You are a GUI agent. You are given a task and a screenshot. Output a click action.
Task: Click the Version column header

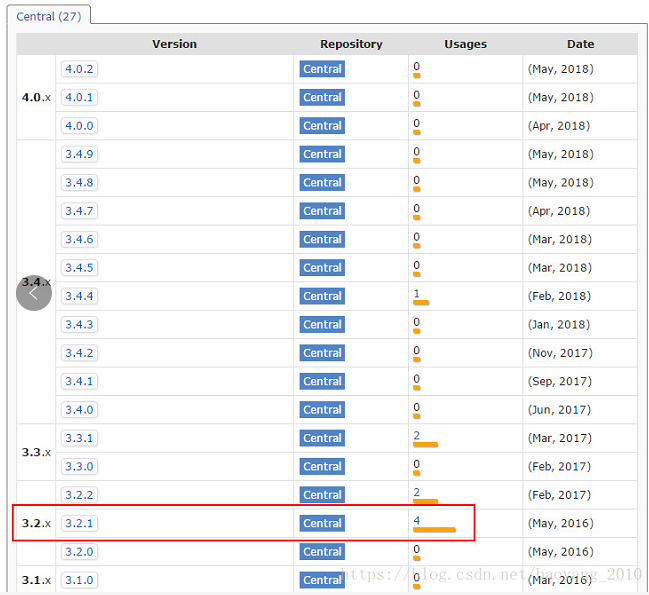[174, 44]
